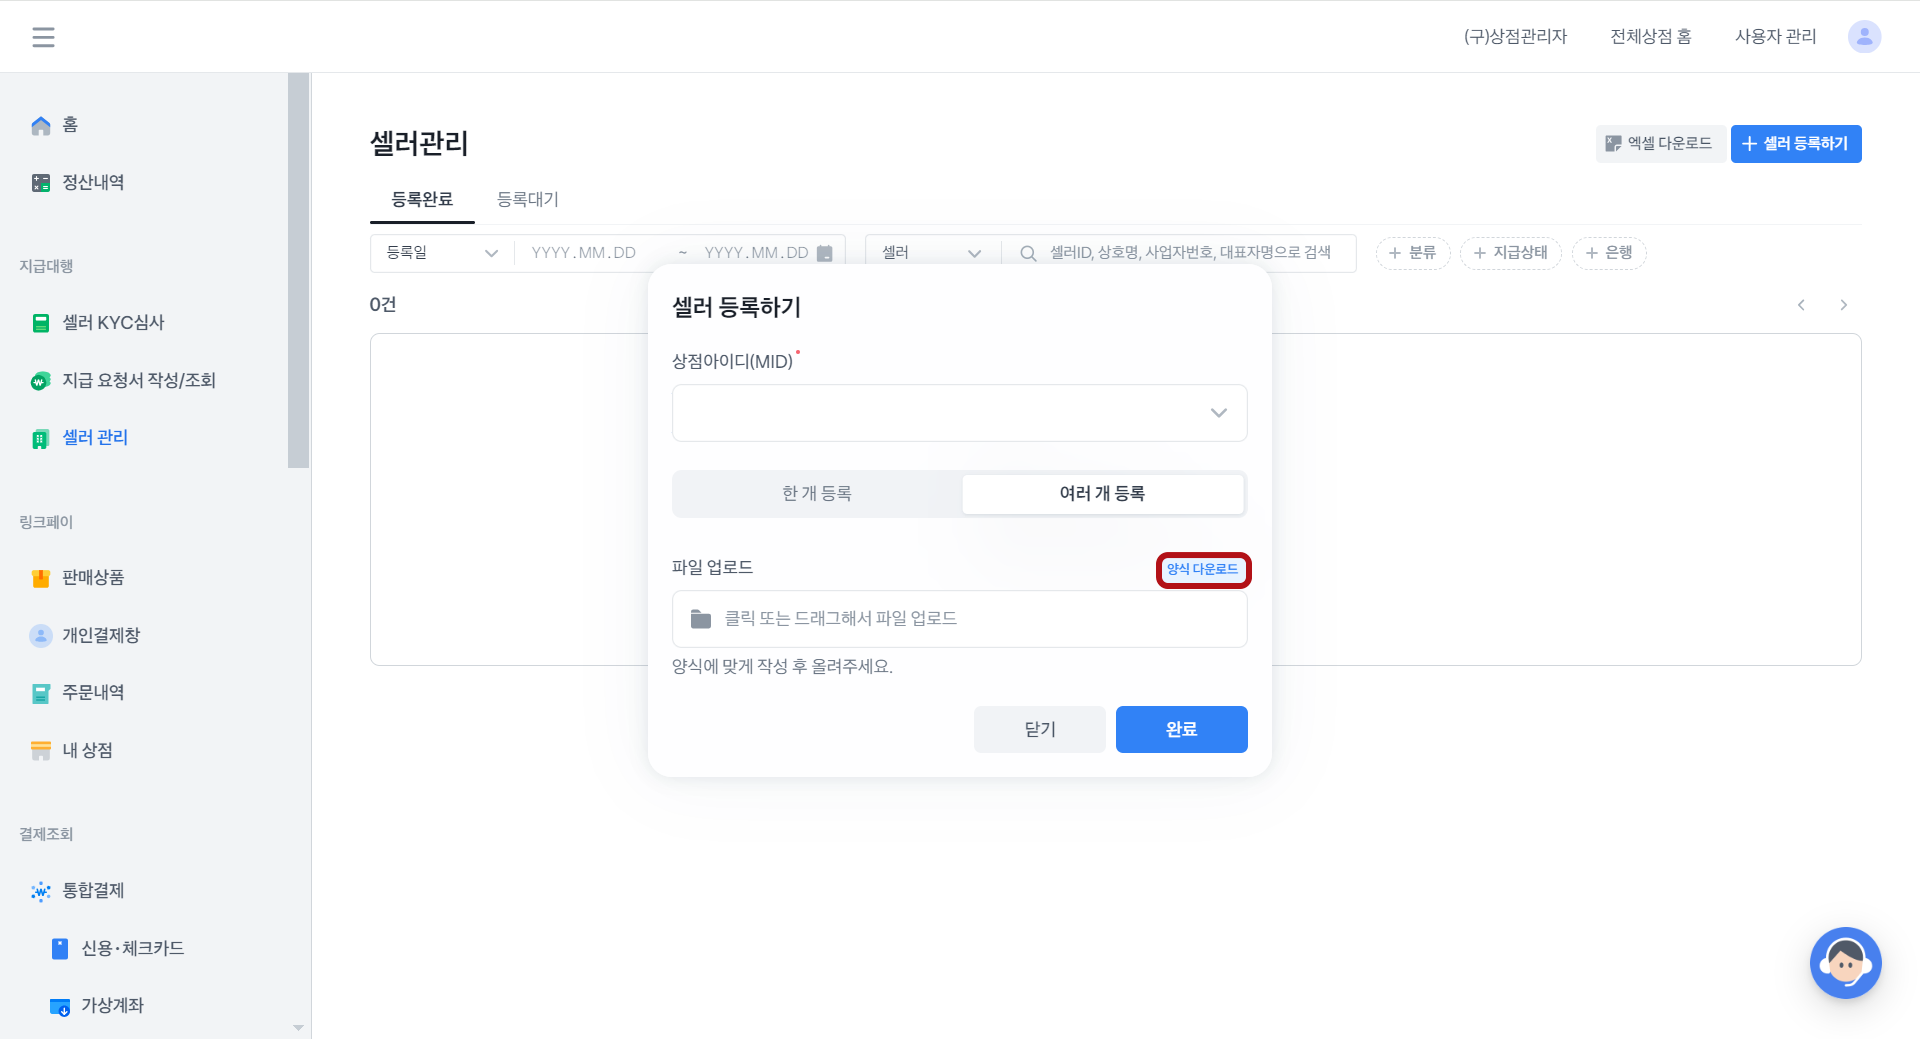Click the 통합결제 sidebar icon
The width and height of the screenshot is (1920, 1039).
point(41,891)
